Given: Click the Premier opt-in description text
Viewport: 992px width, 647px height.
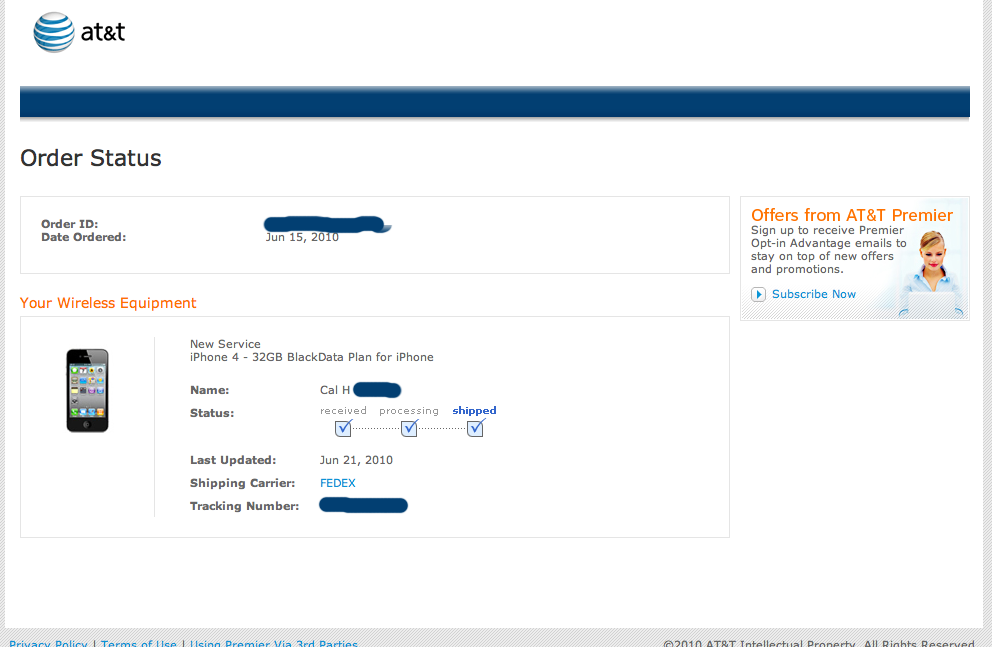Looking at the screenshot, I should [x=829, y=250].
